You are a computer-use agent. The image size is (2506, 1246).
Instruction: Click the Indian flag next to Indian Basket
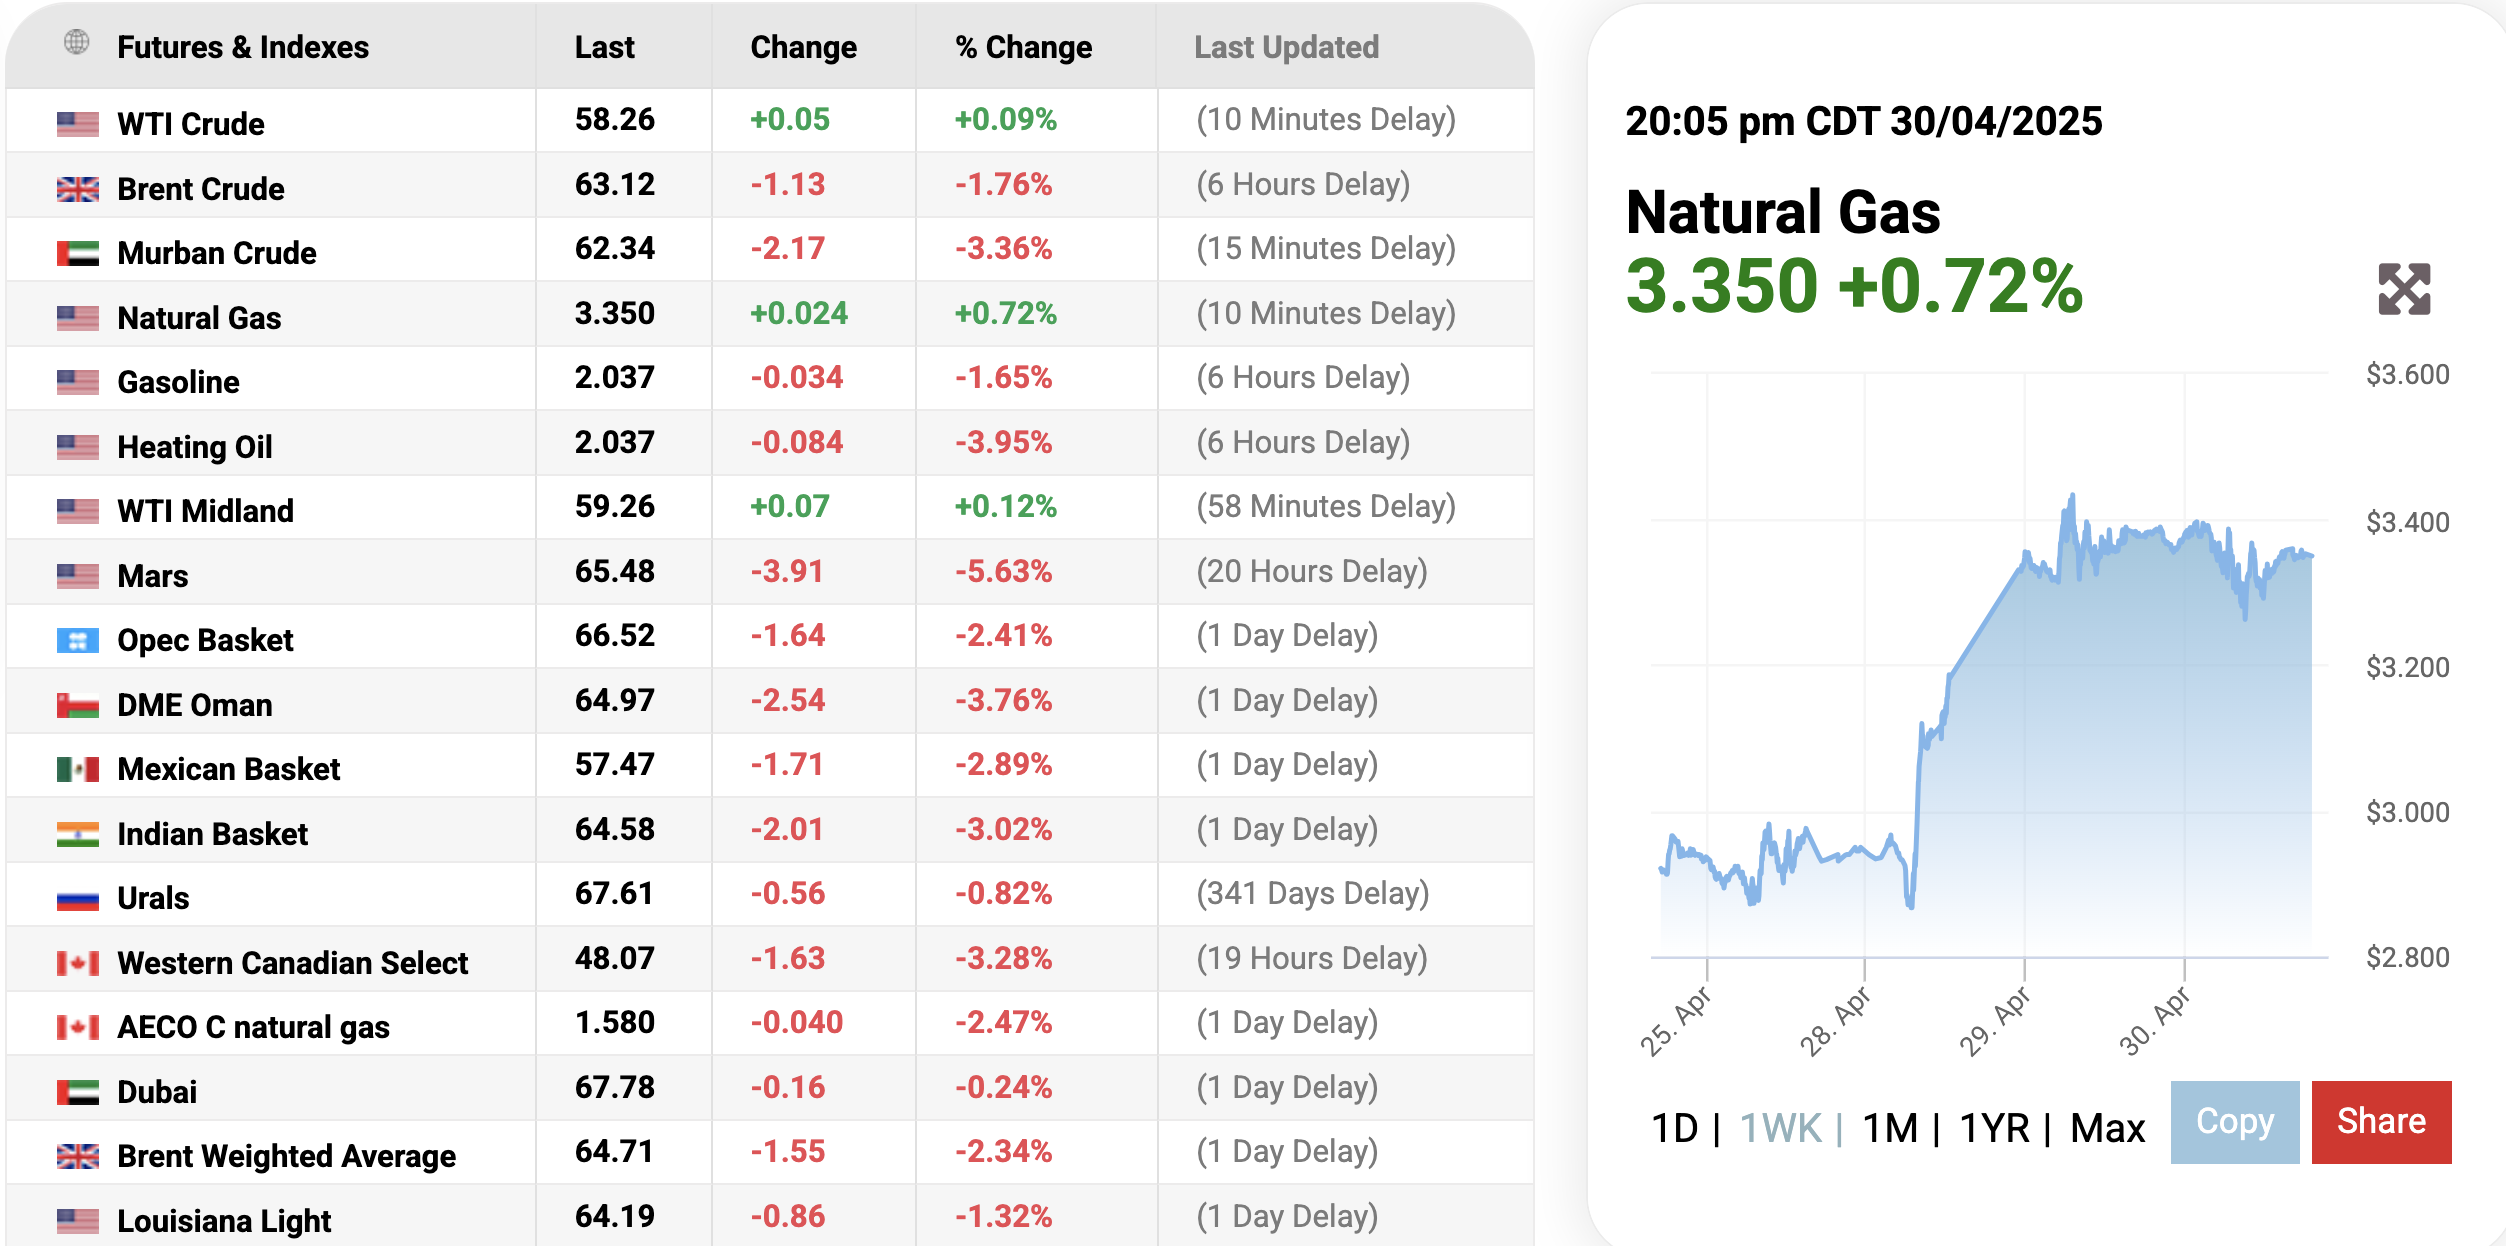click(78, 834)
